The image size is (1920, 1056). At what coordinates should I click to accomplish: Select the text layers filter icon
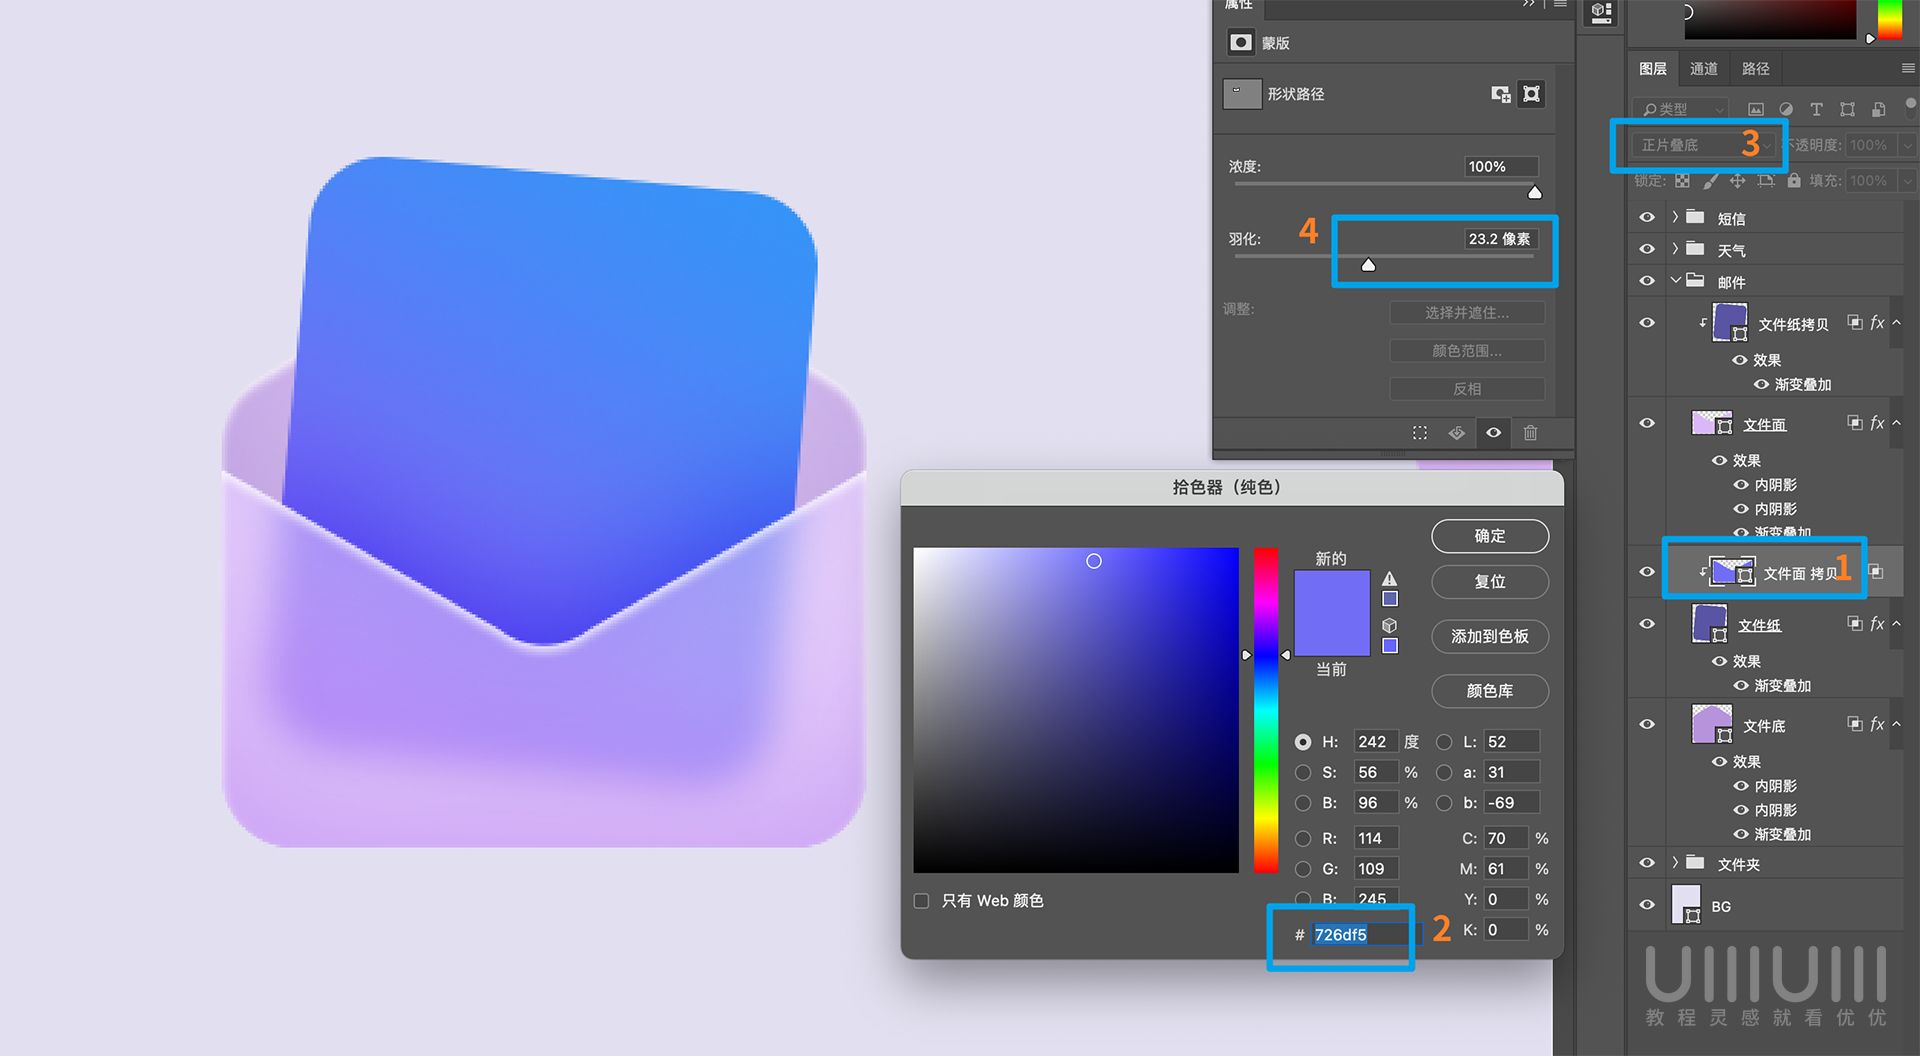1817,110
